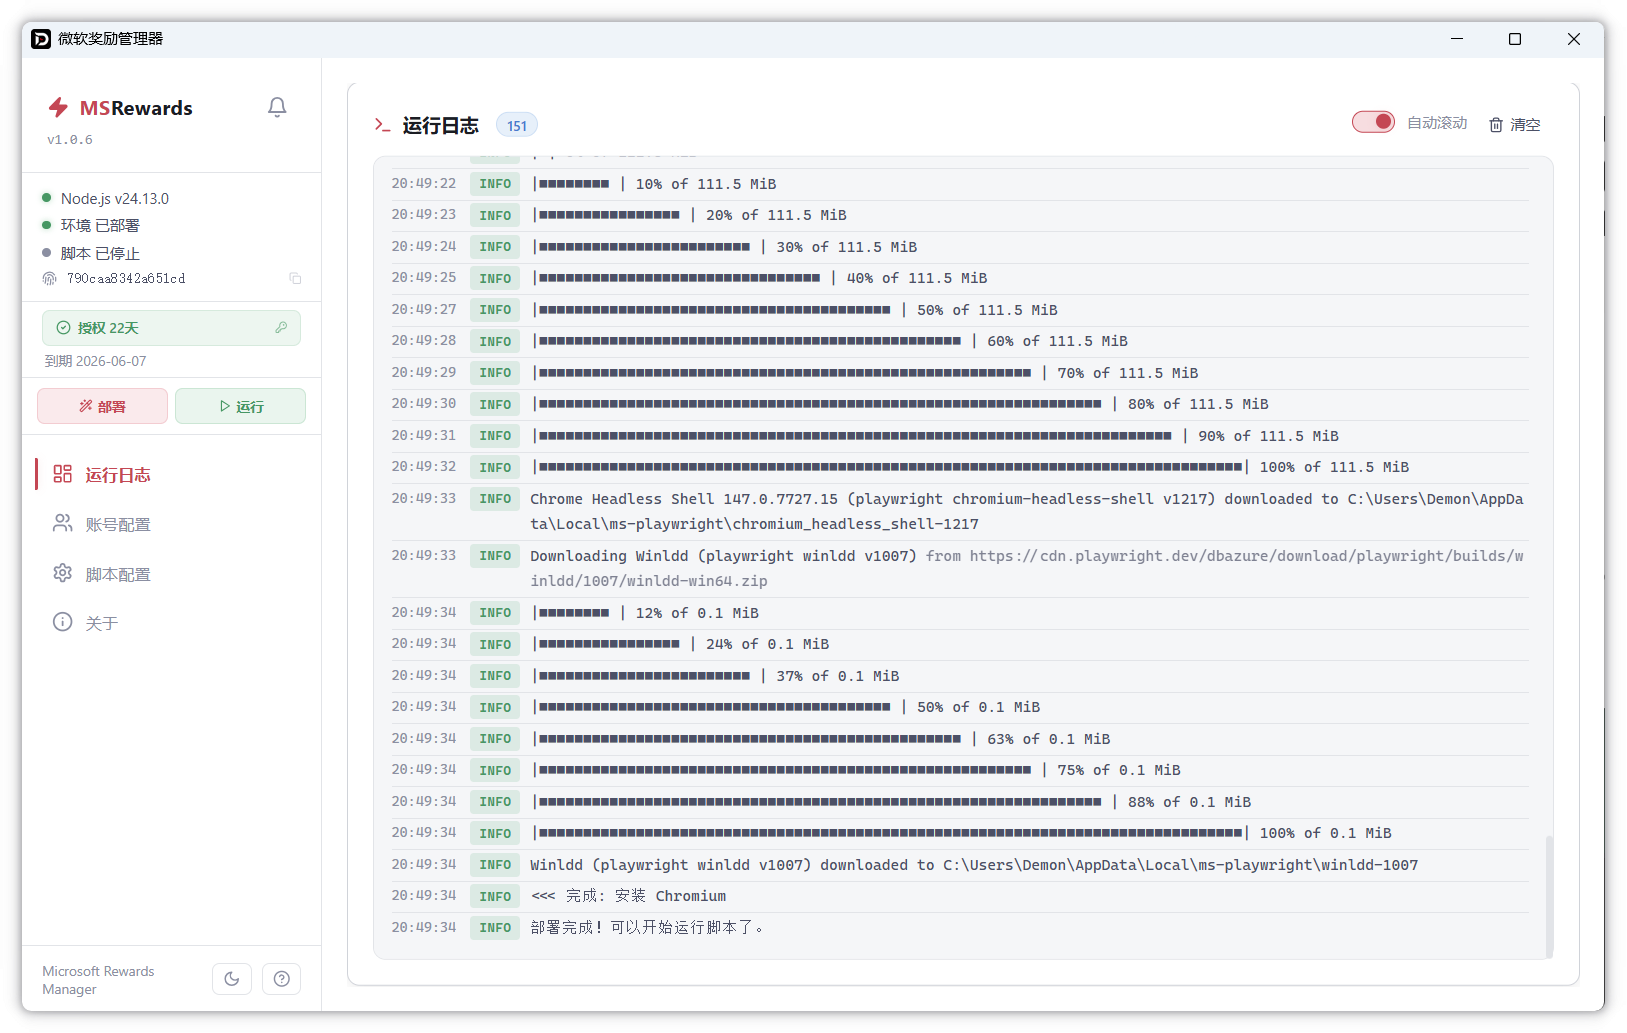Open the help question mark icon
This screenshot has height=1033, width=1627.
282,979
